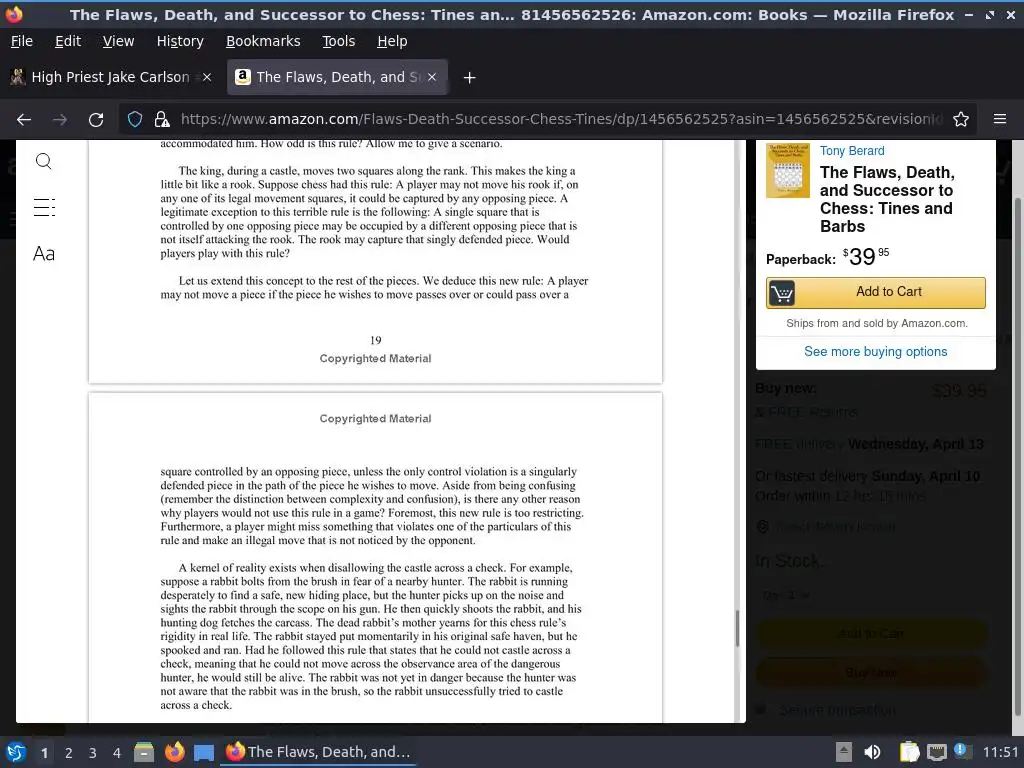Reload the current Amazon page
Screen dimensions: 1024x768
(96, 120)
